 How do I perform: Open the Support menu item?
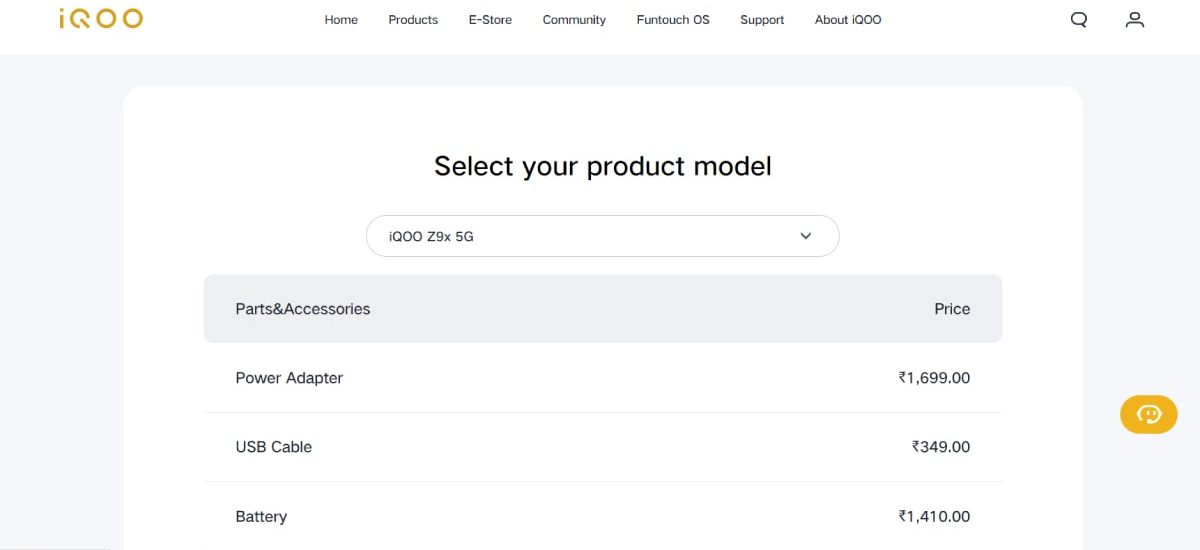[x=762, y=20]
